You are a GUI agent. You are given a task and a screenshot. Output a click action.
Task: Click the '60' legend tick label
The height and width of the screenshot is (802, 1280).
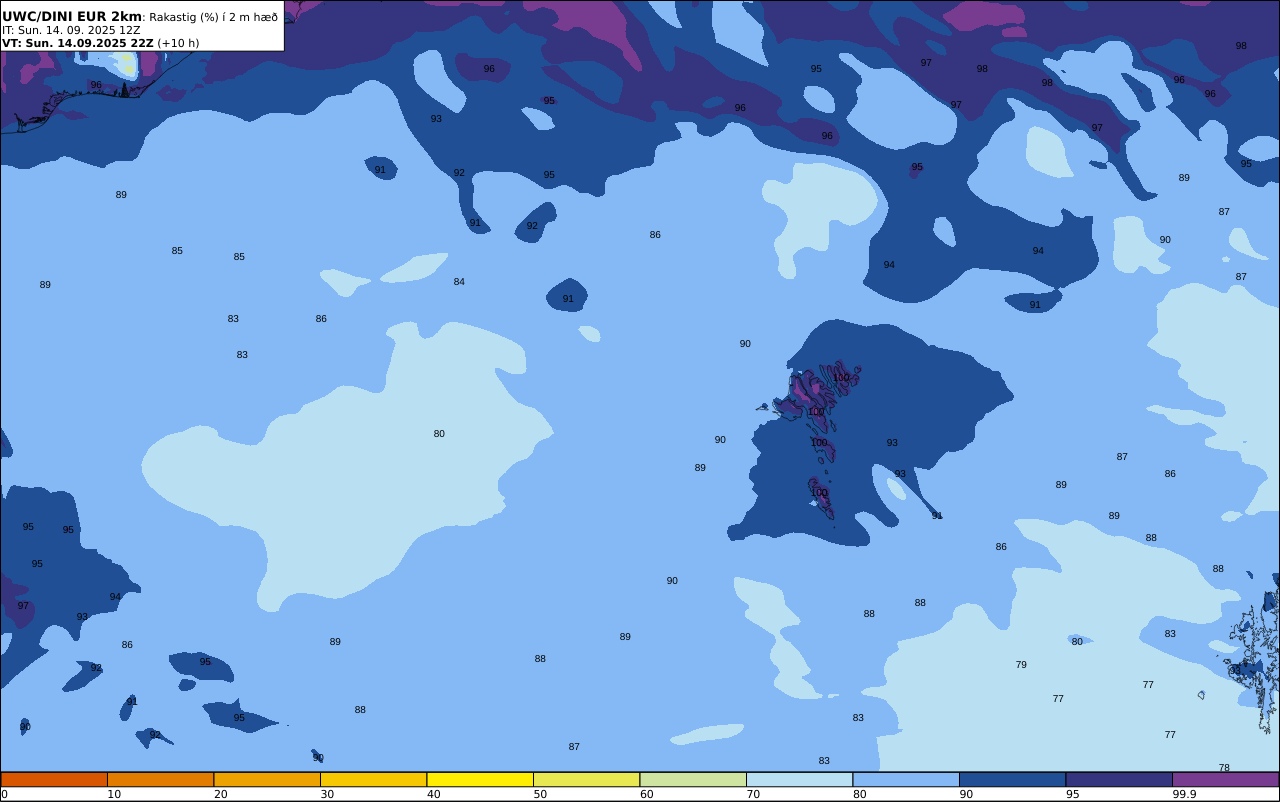pyautogui.click(x=647, y=794)
